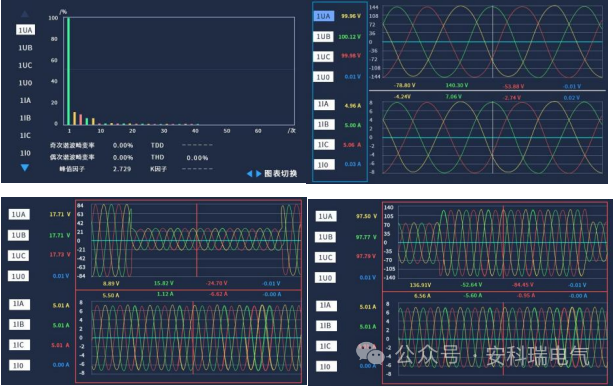Viewport: 614px width, 387px height.
Task: Select 1UA in the harmonic spectrum channel list
Action: tap(25, 30)
